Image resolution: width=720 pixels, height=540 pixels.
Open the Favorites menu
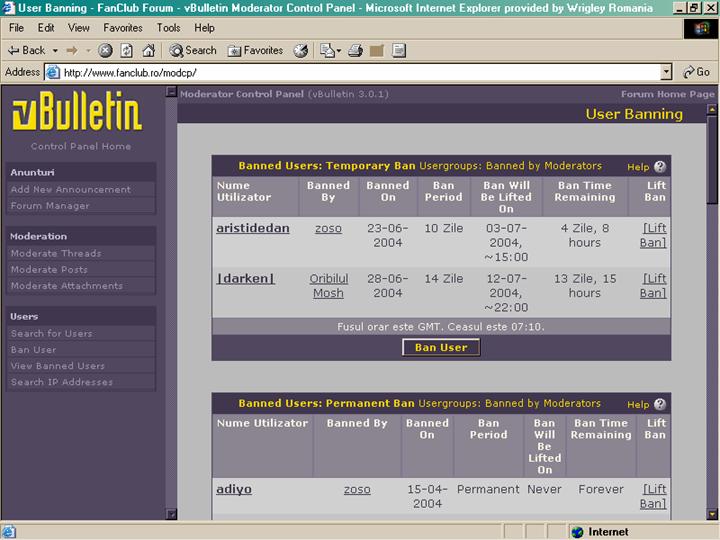[x=123, y=28]
